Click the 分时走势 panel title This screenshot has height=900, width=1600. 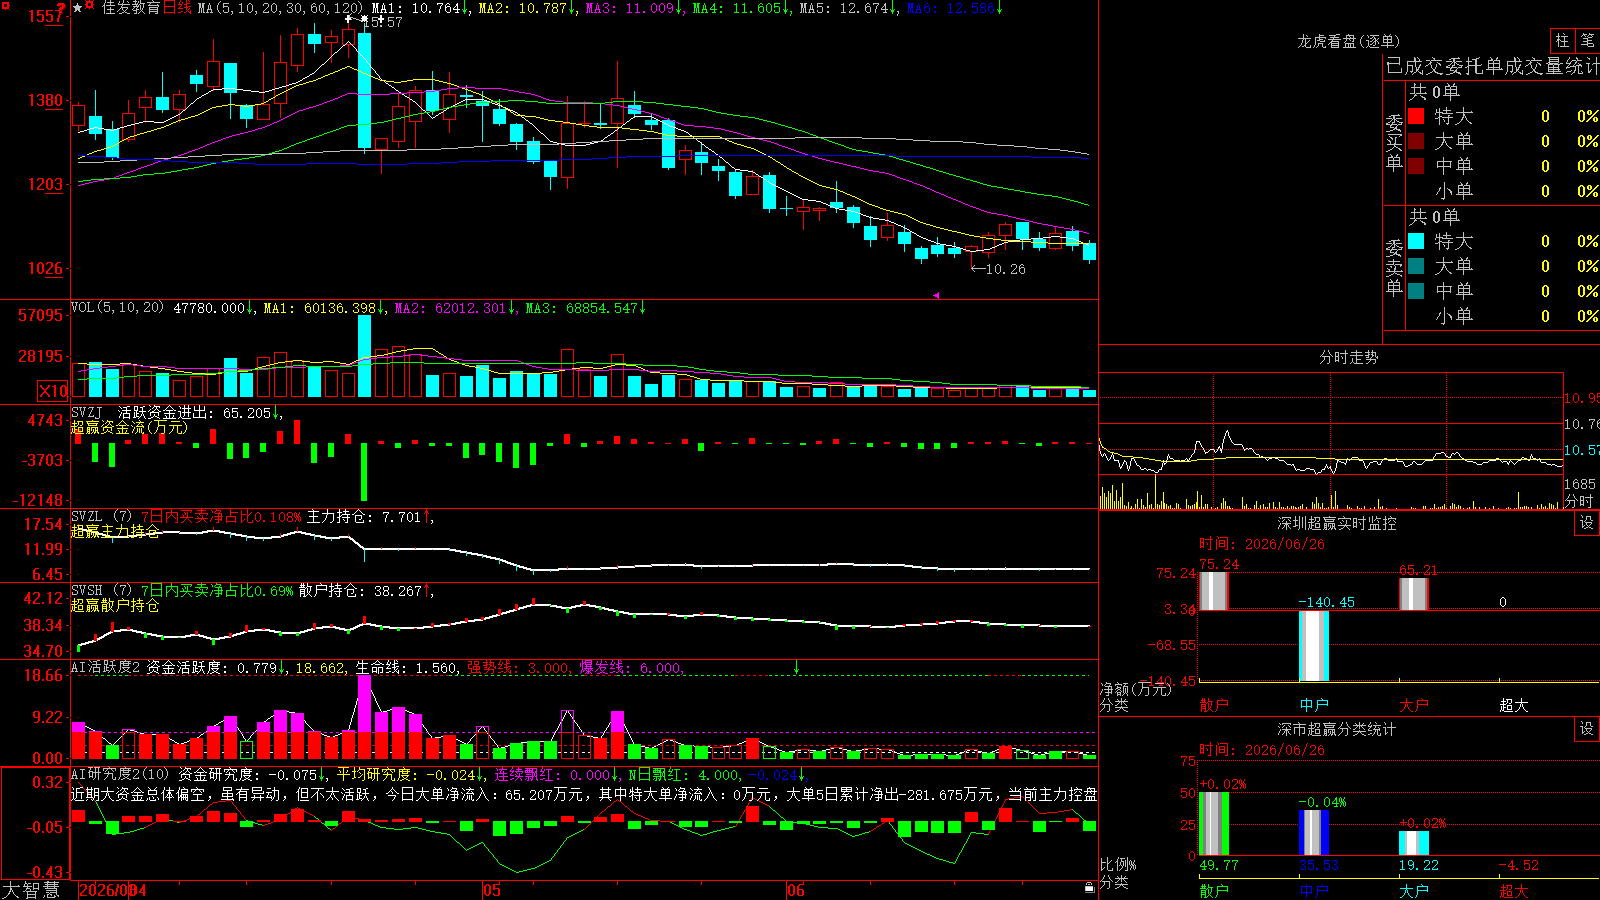[1349, 357]
